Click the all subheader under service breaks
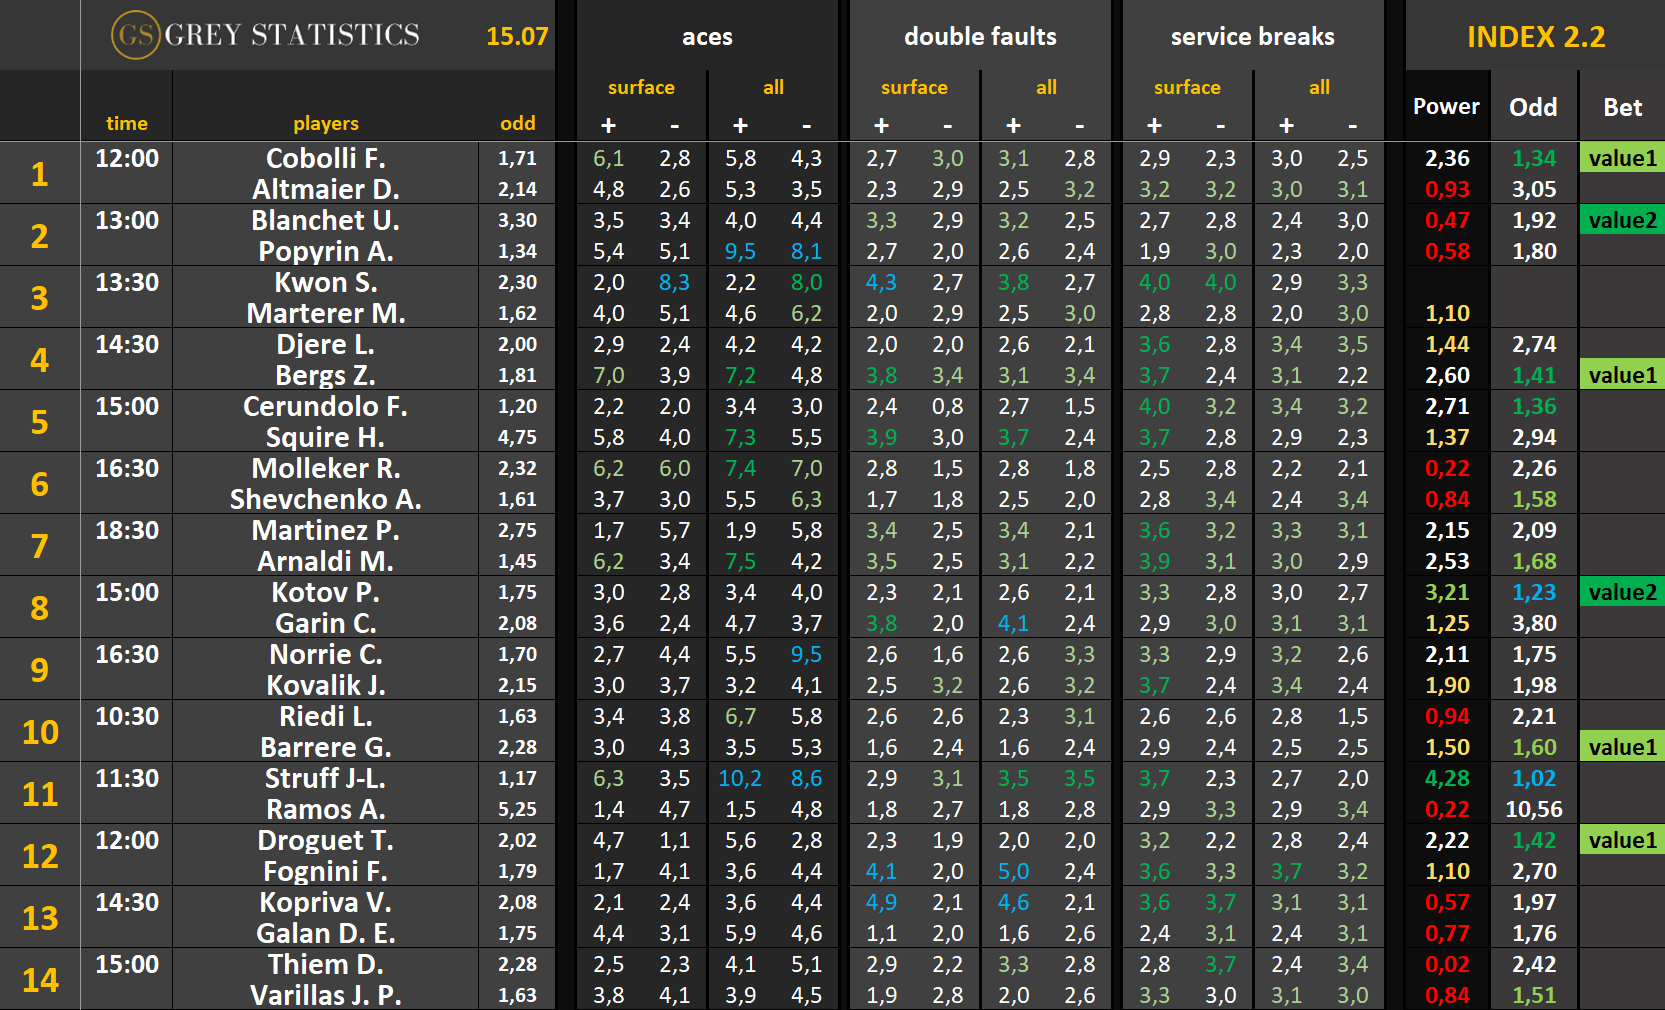Viewport: 1665px width, 1010px height. (1319, 87)
